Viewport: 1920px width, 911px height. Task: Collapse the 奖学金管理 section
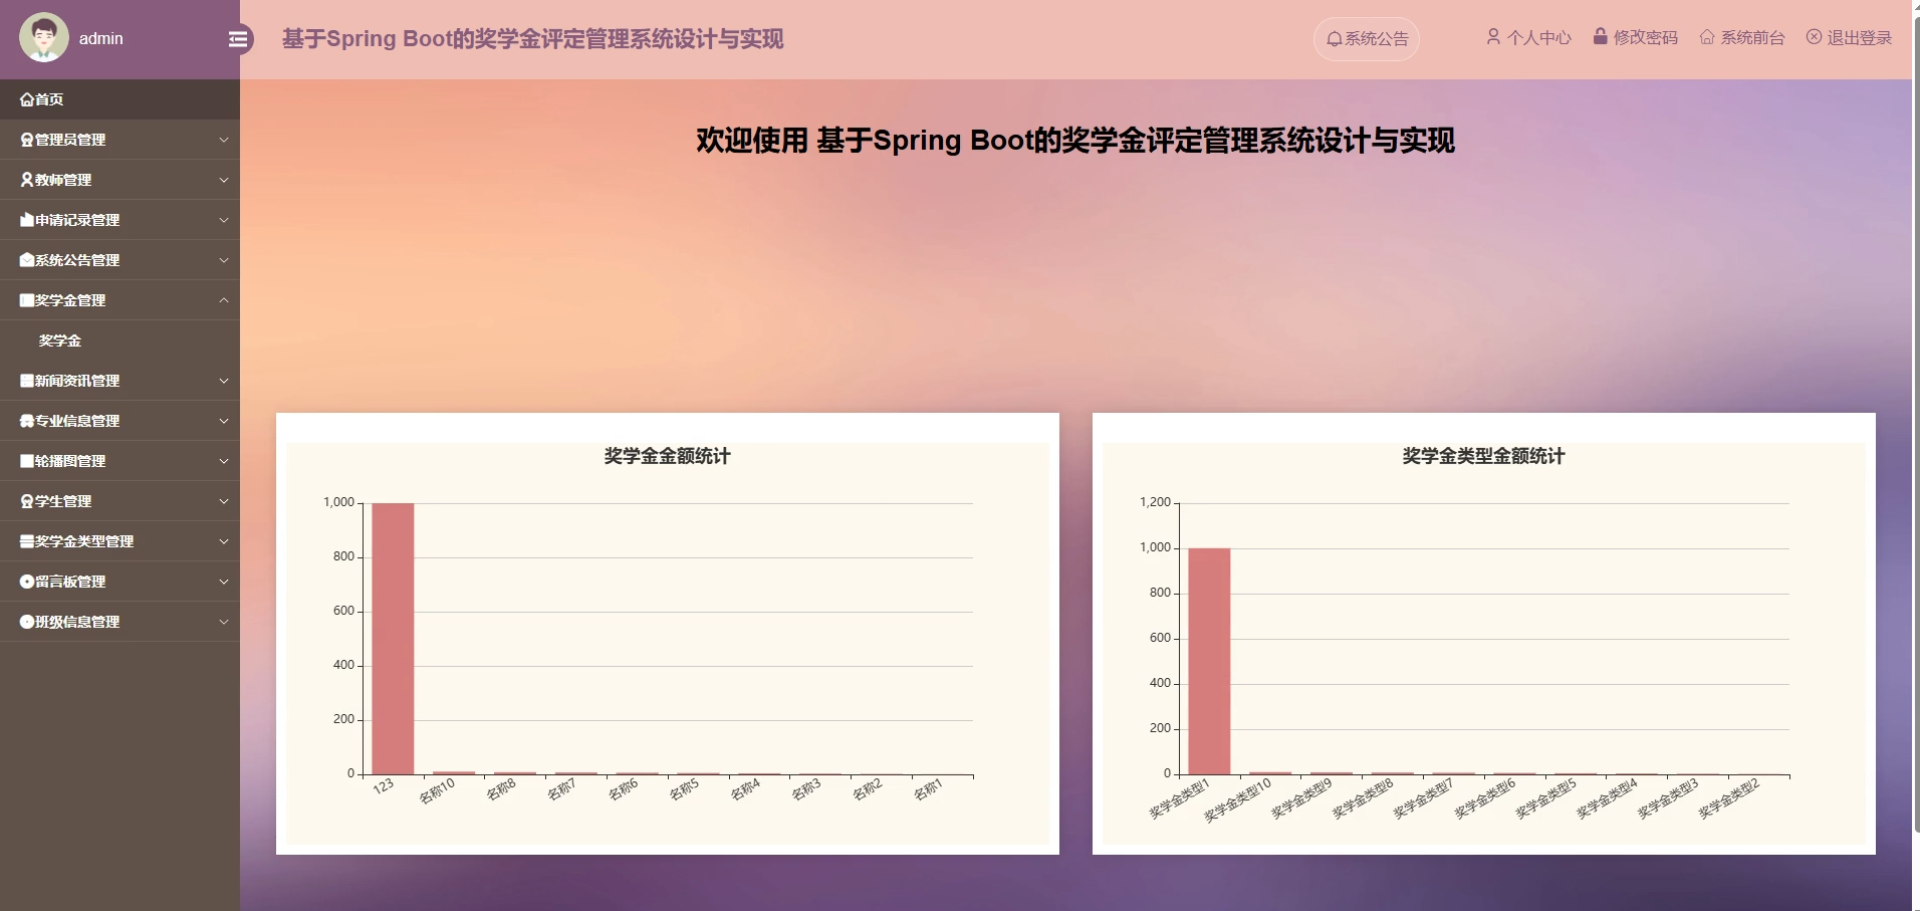tap(120, 300)
